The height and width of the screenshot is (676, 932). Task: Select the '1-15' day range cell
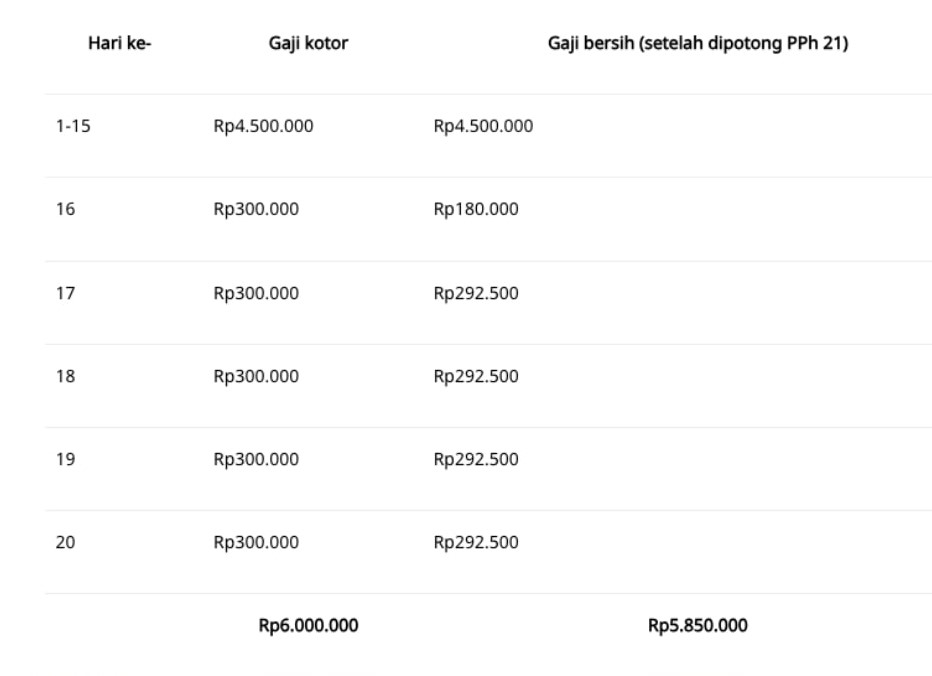click(73, 126)
